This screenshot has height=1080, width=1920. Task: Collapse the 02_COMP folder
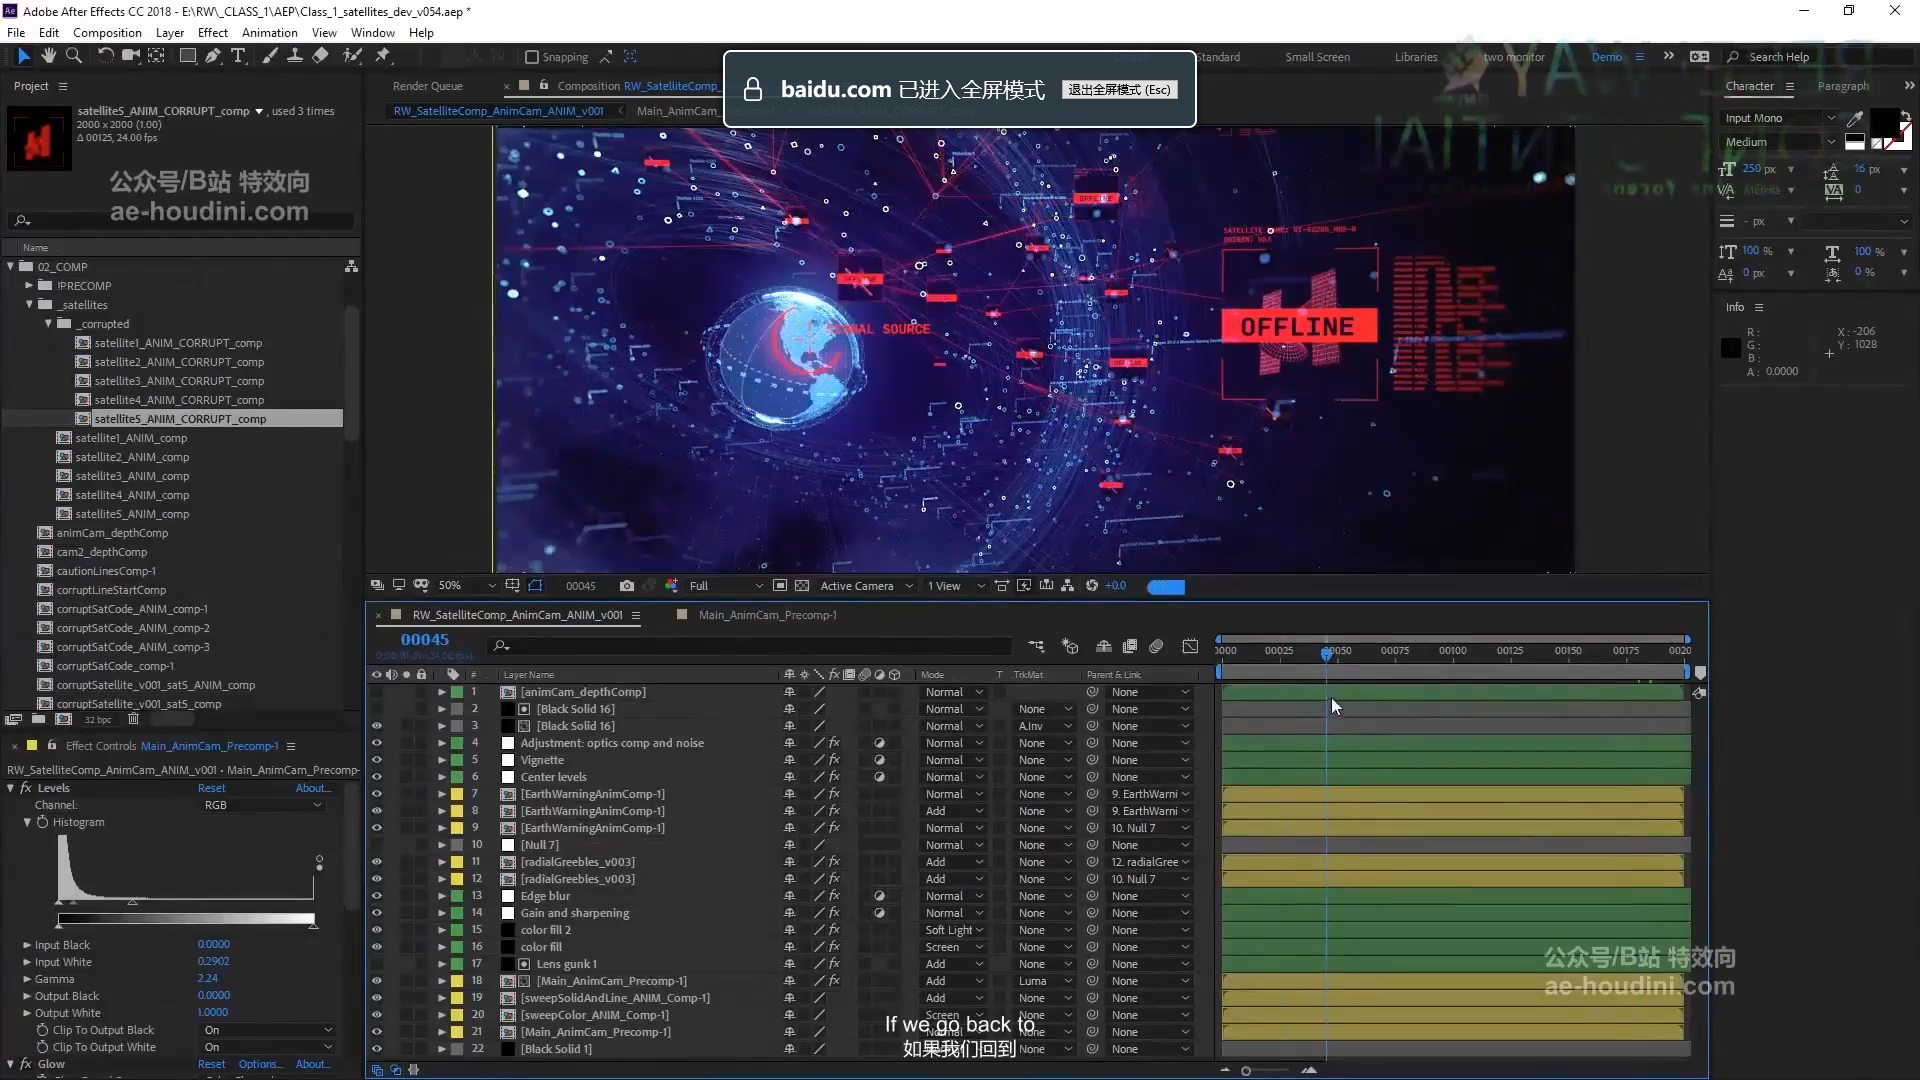click(11, 267)
